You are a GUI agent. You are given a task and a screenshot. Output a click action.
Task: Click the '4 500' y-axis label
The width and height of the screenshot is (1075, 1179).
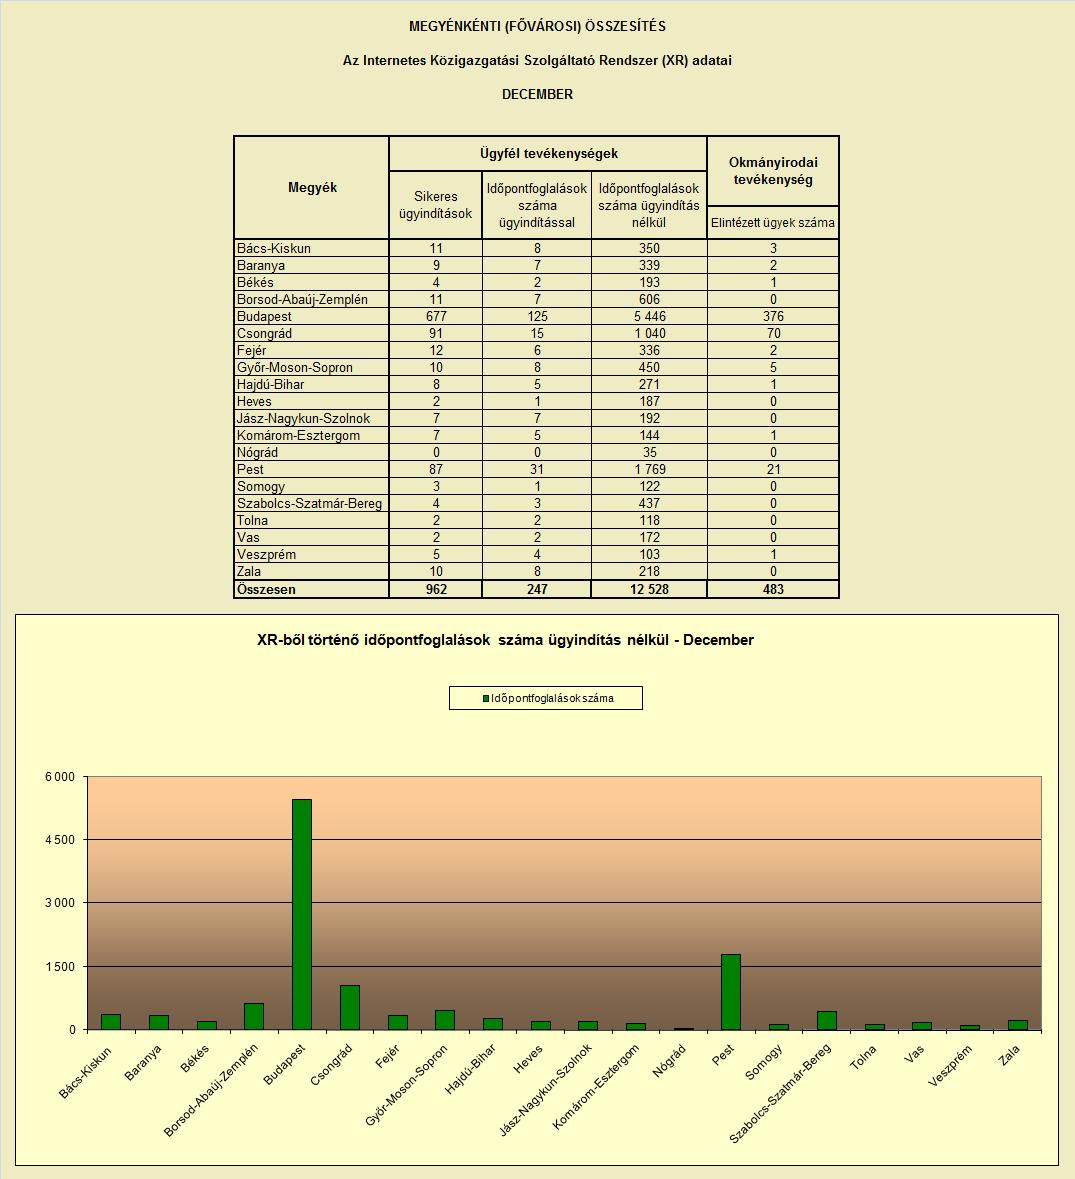click(x=60, y=840)
